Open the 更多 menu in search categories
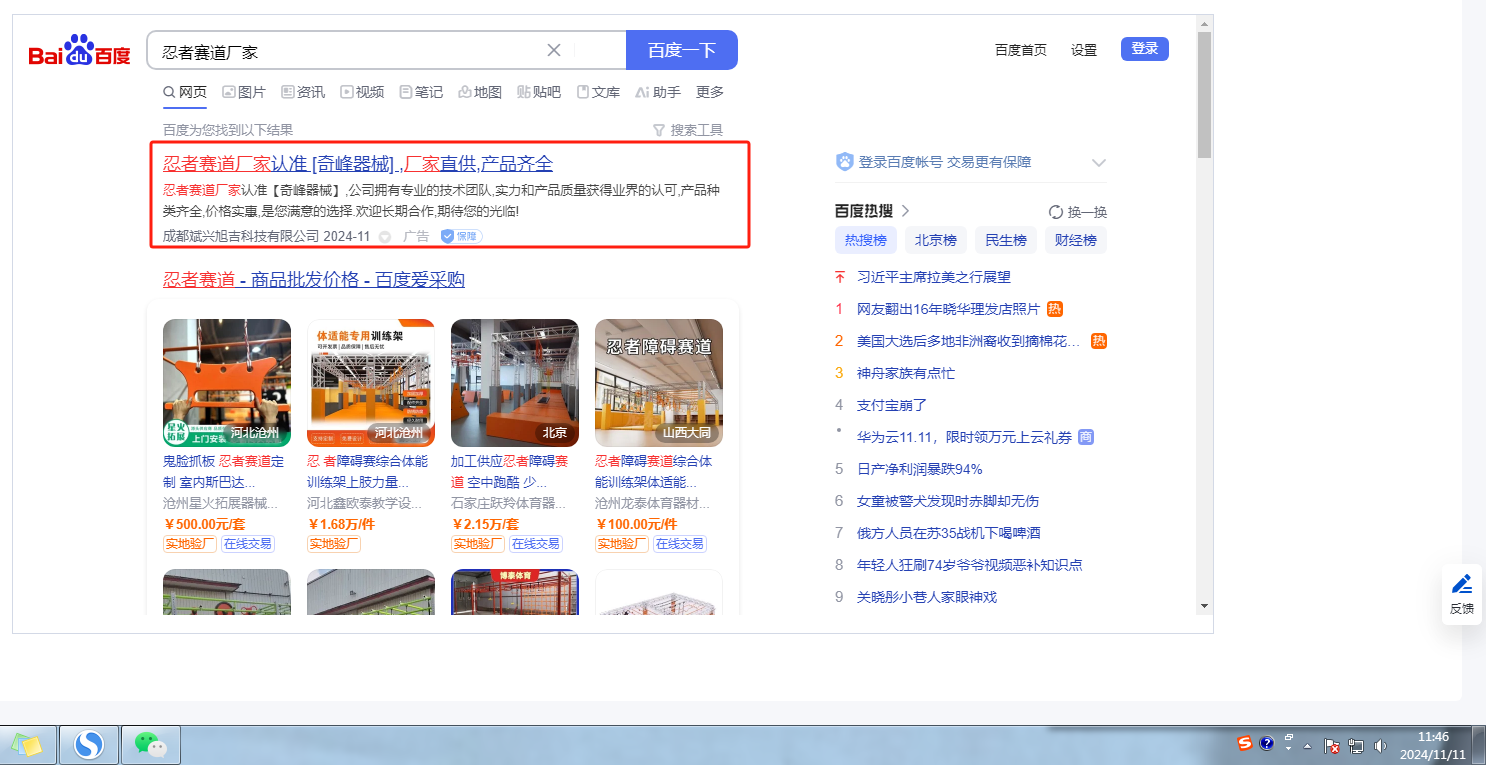The image size is (1486, 765). pyautogui.click(x=710, y=92)
